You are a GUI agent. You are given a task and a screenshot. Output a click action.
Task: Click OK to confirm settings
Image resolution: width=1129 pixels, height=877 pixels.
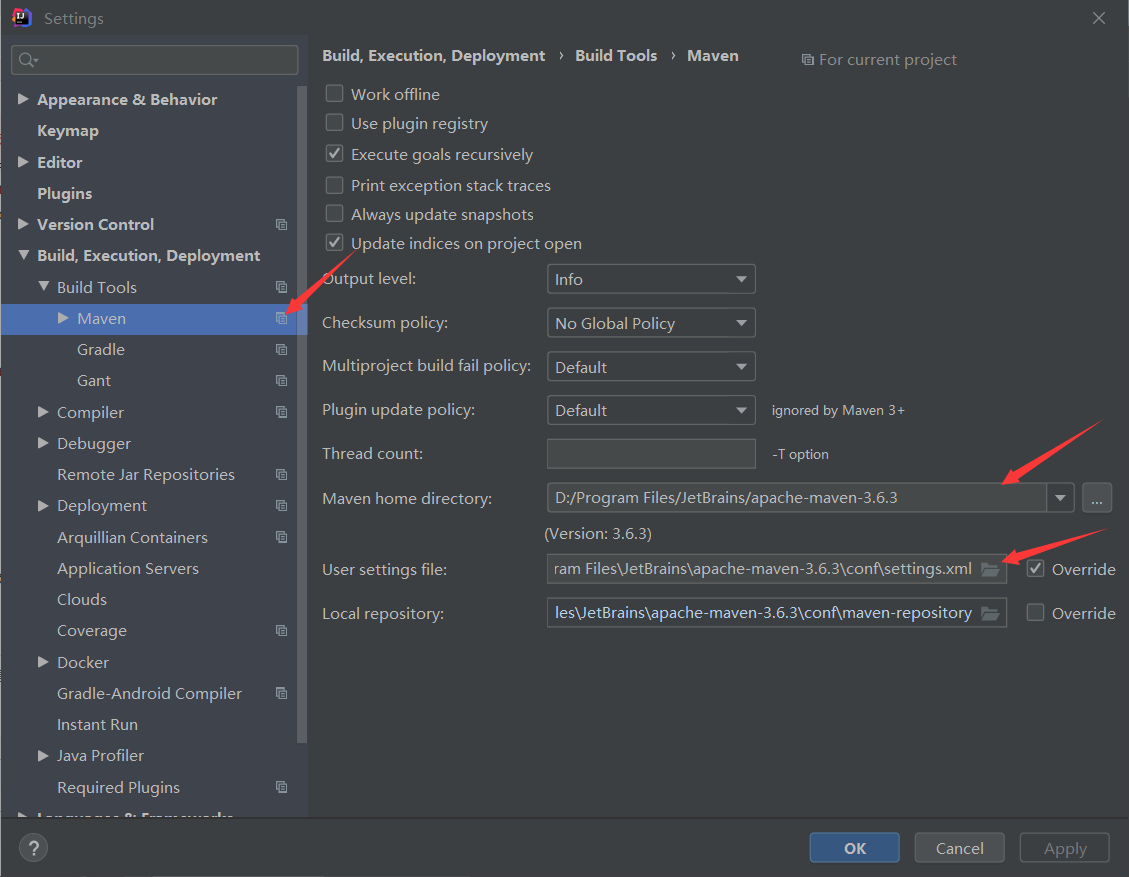coord(855,848)
